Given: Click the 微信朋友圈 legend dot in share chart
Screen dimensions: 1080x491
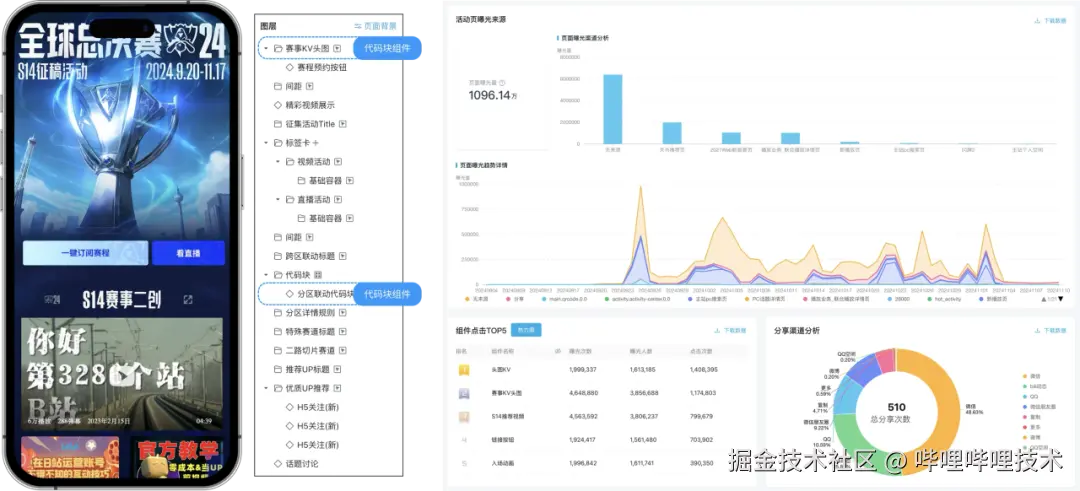Looking at the screenshot, I should [x=1025, y=407].
